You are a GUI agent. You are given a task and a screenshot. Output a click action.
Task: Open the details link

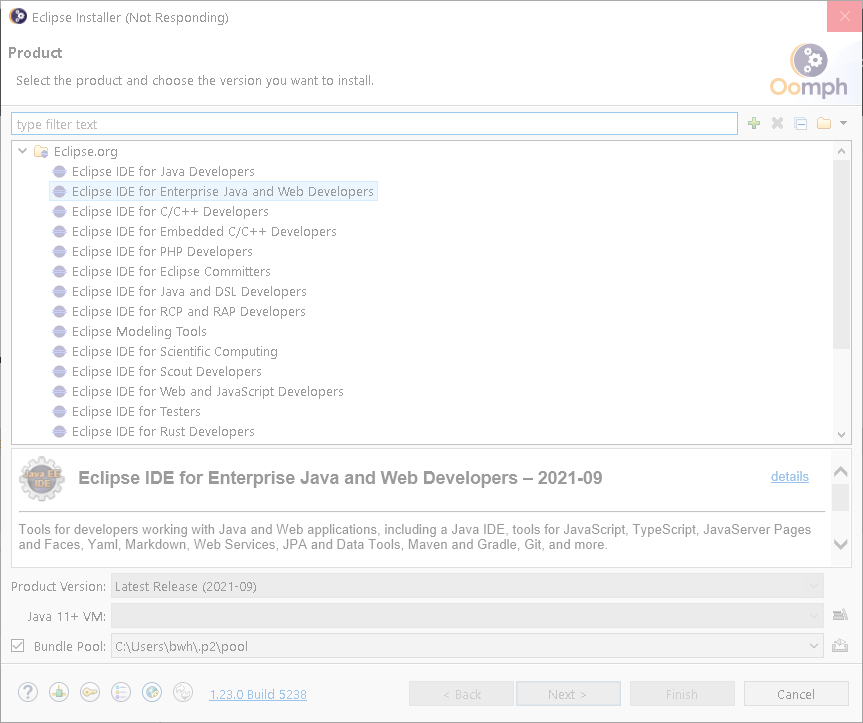tap(789, 476)
